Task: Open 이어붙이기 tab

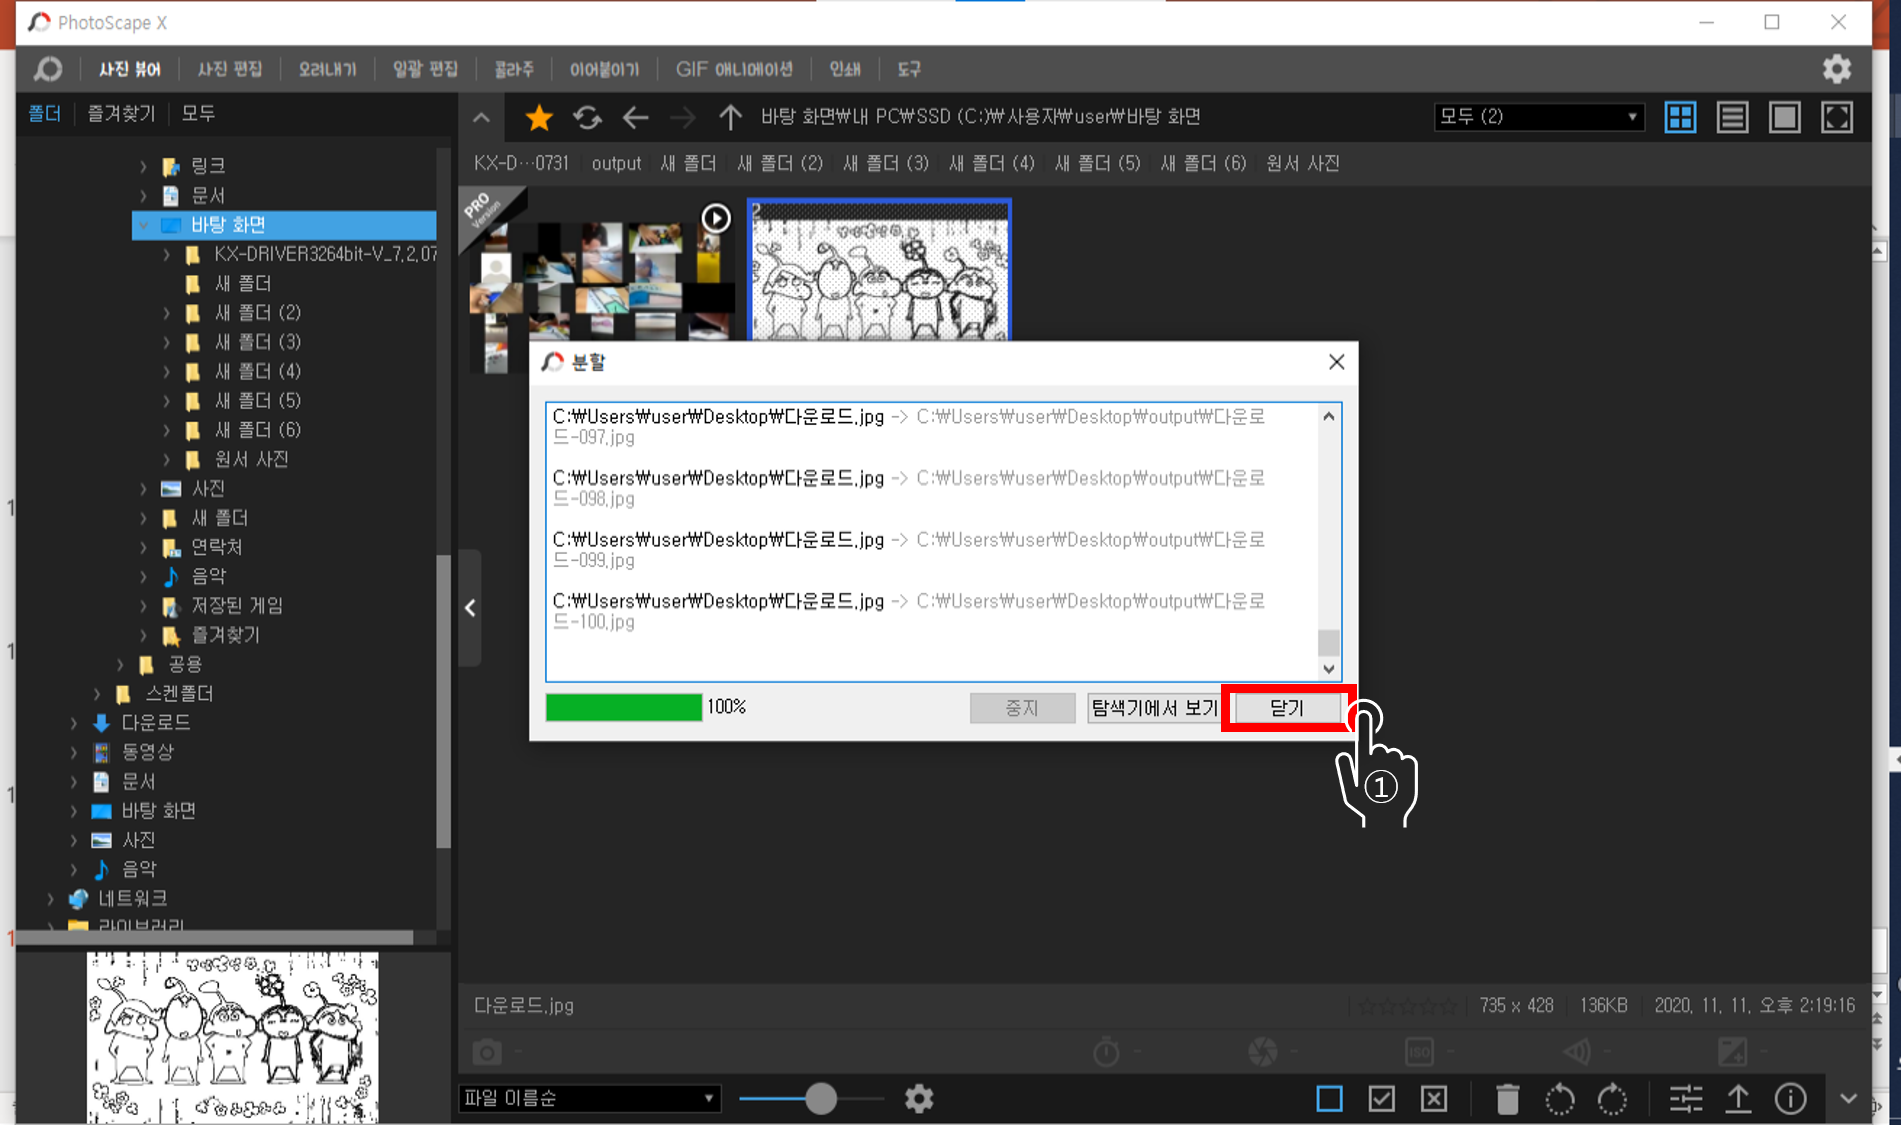Action: (x=605, y=69)
